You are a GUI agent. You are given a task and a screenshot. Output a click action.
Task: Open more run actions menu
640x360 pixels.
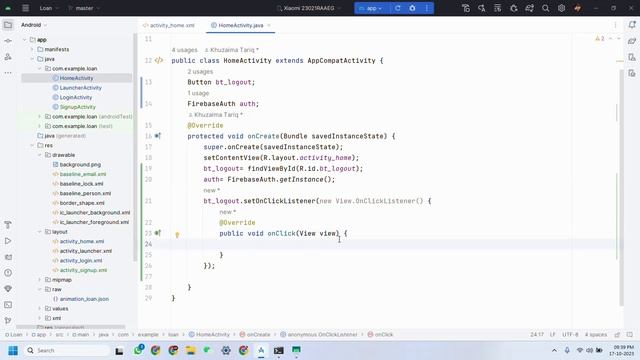[x=427, y=8]
